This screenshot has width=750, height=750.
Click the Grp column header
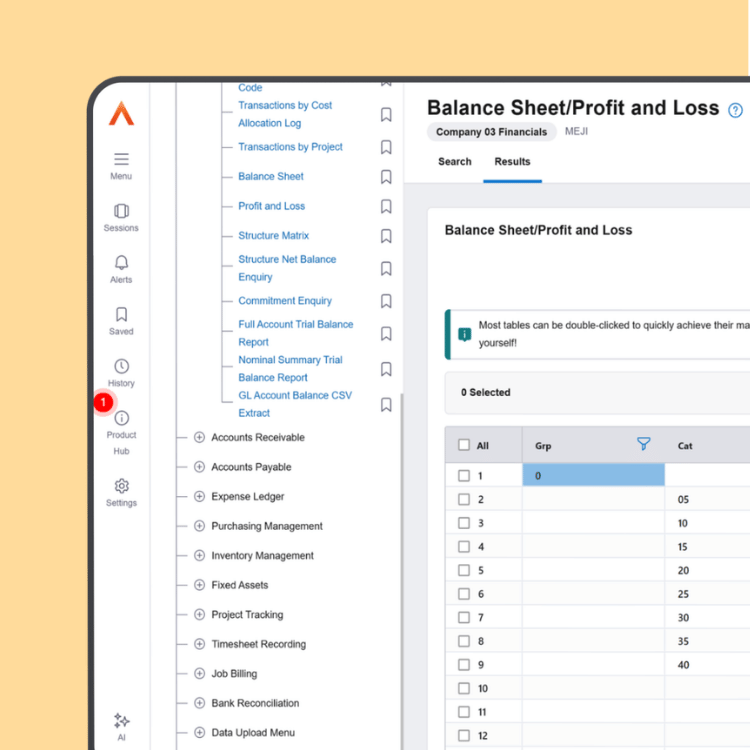click(543, 446)
